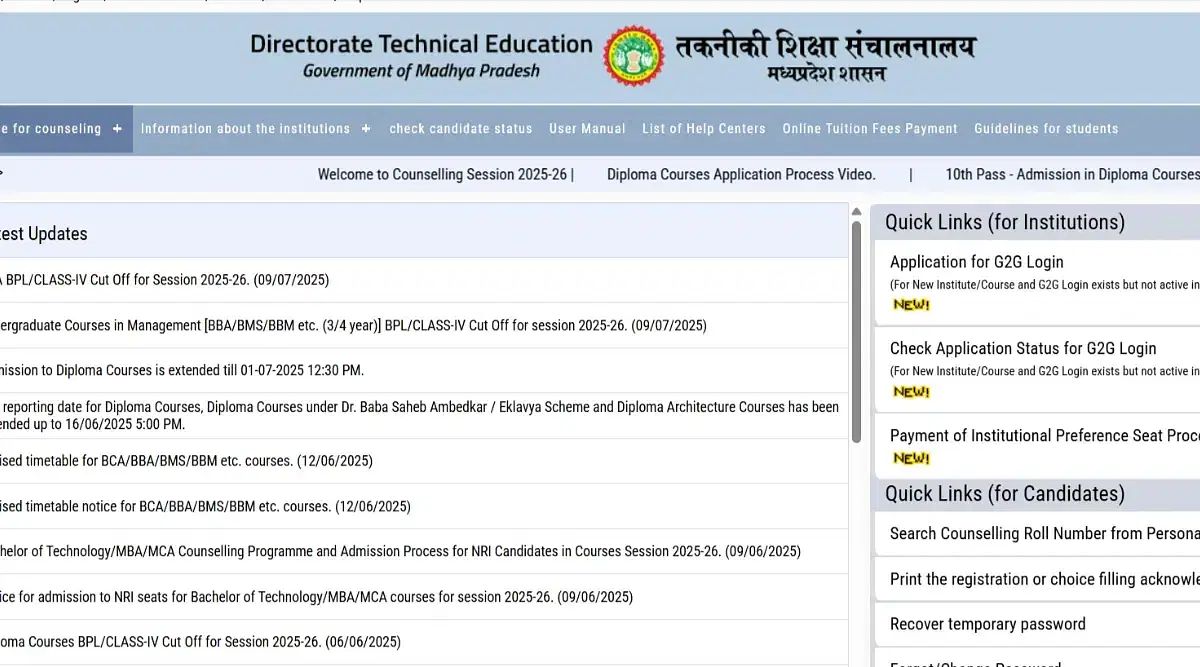
Task: Open Guidelines for students menu item
Action: click(x=1046, y=129)
